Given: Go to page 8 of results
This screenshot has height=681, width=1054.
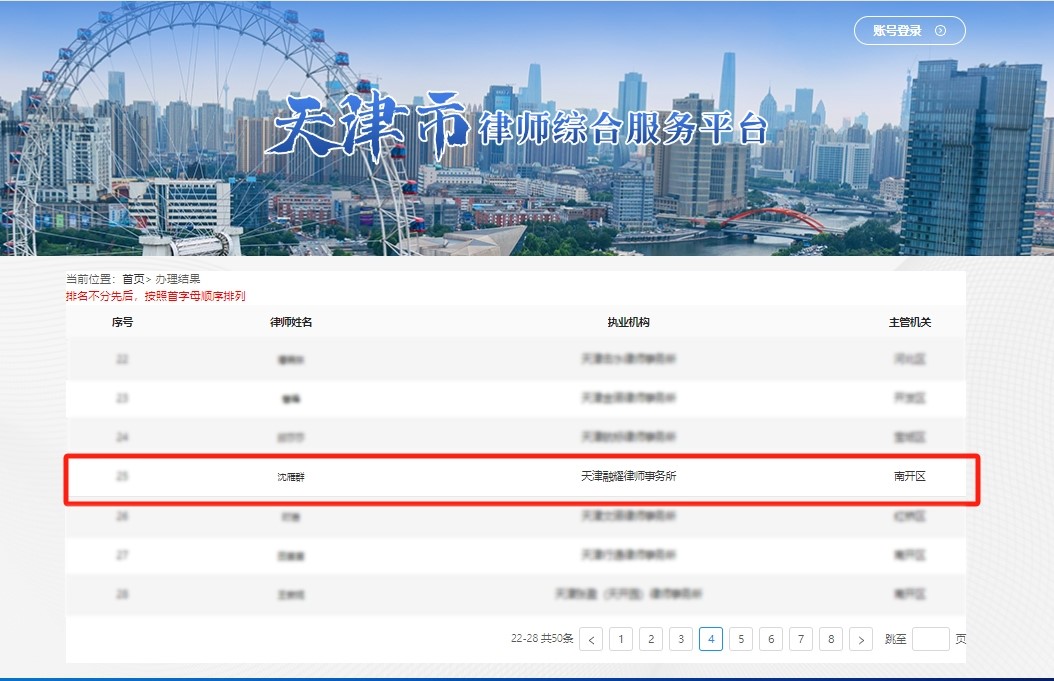Looking at the screenshot, I should click(831, 638).
